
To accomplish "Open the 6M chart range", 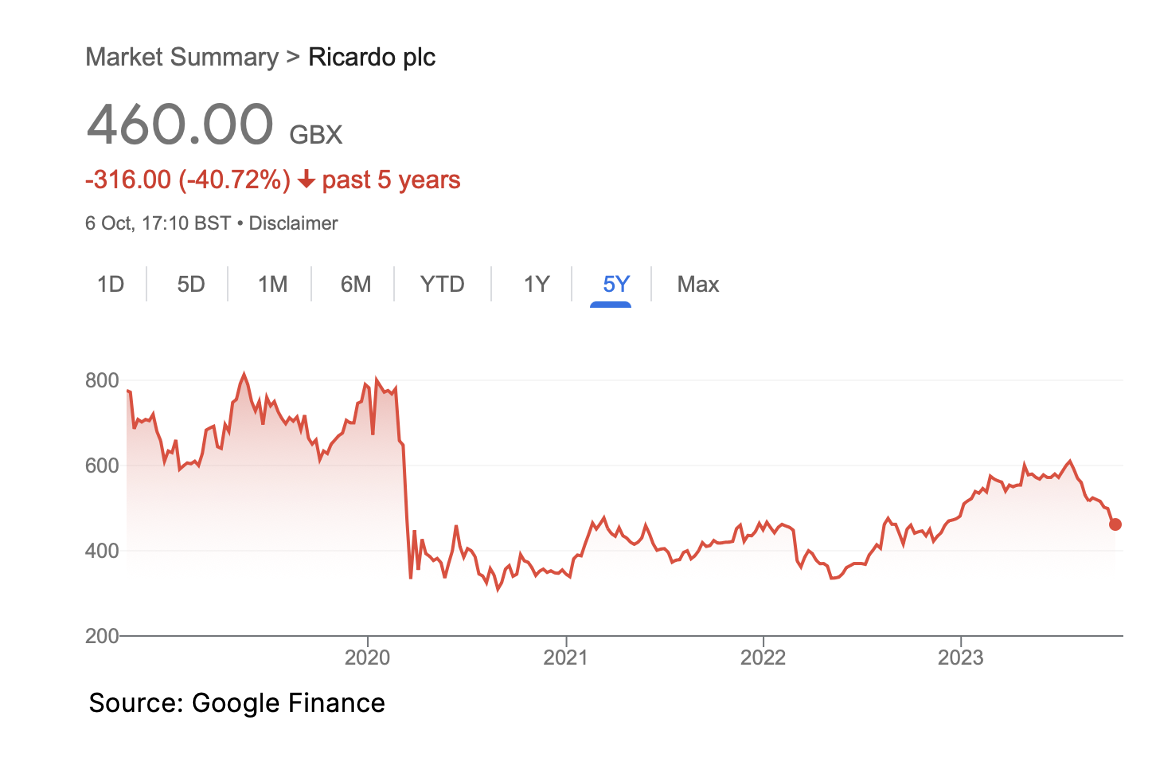I will (355, 284).
